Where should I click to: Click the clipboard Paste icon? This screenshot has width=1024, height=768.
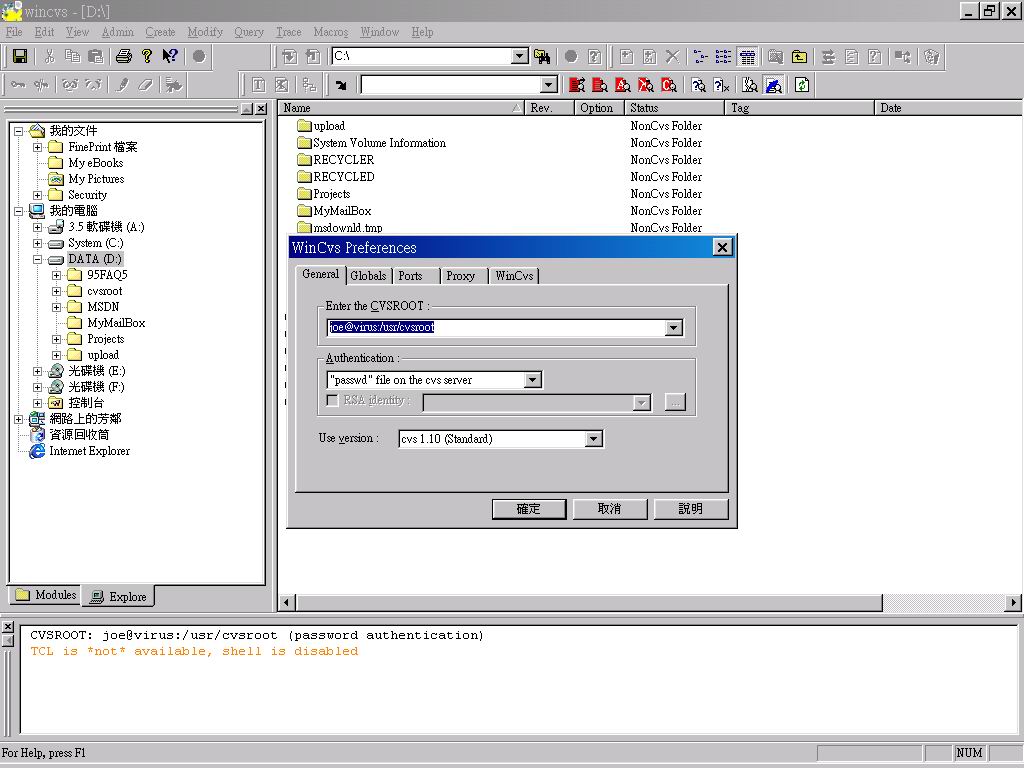pos(95,57)
